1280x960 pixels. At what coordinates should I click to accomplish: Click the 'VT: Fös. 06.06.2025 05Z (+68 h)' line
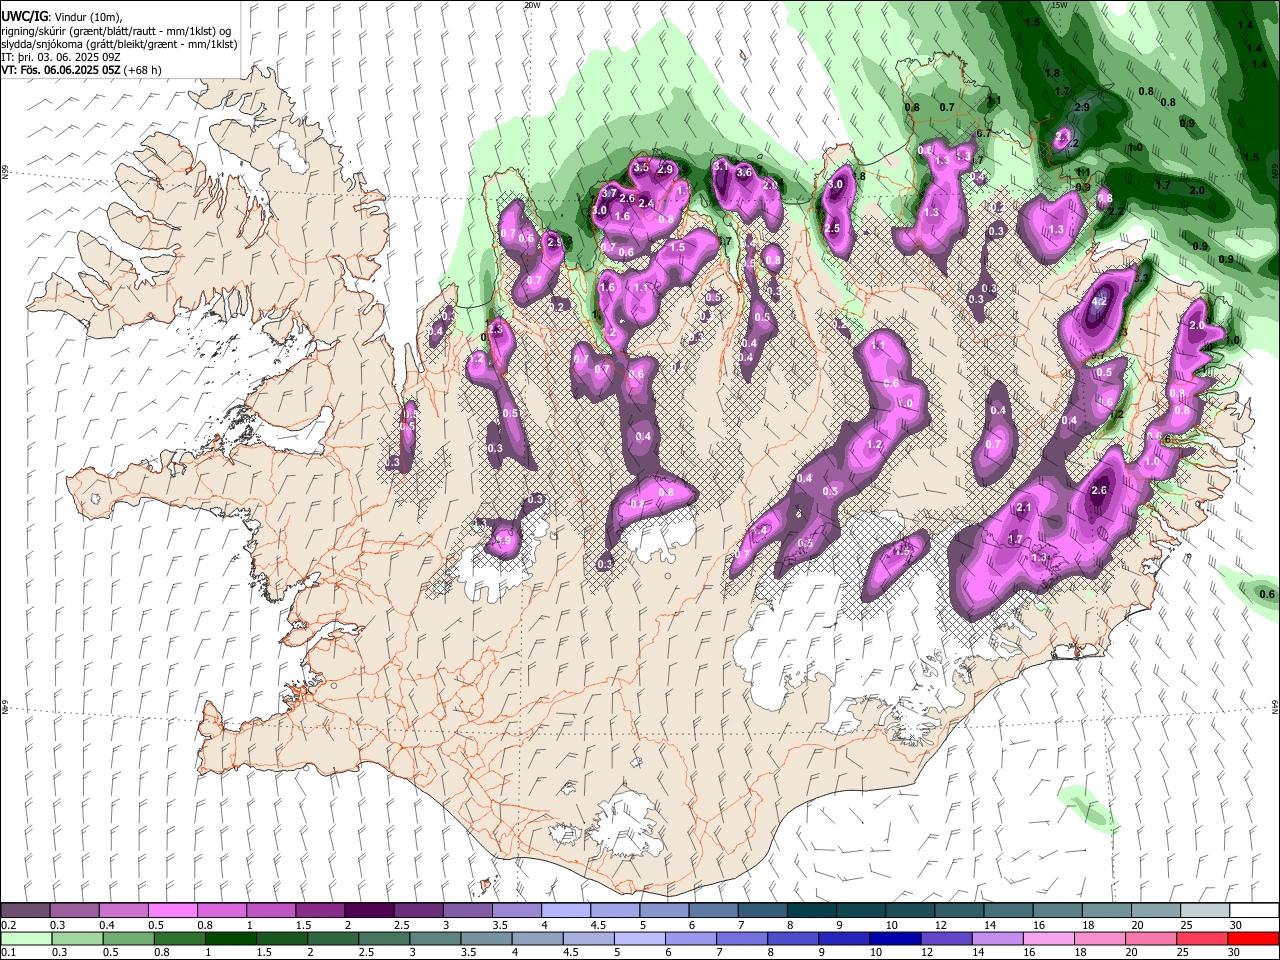(x=82, y=70)
